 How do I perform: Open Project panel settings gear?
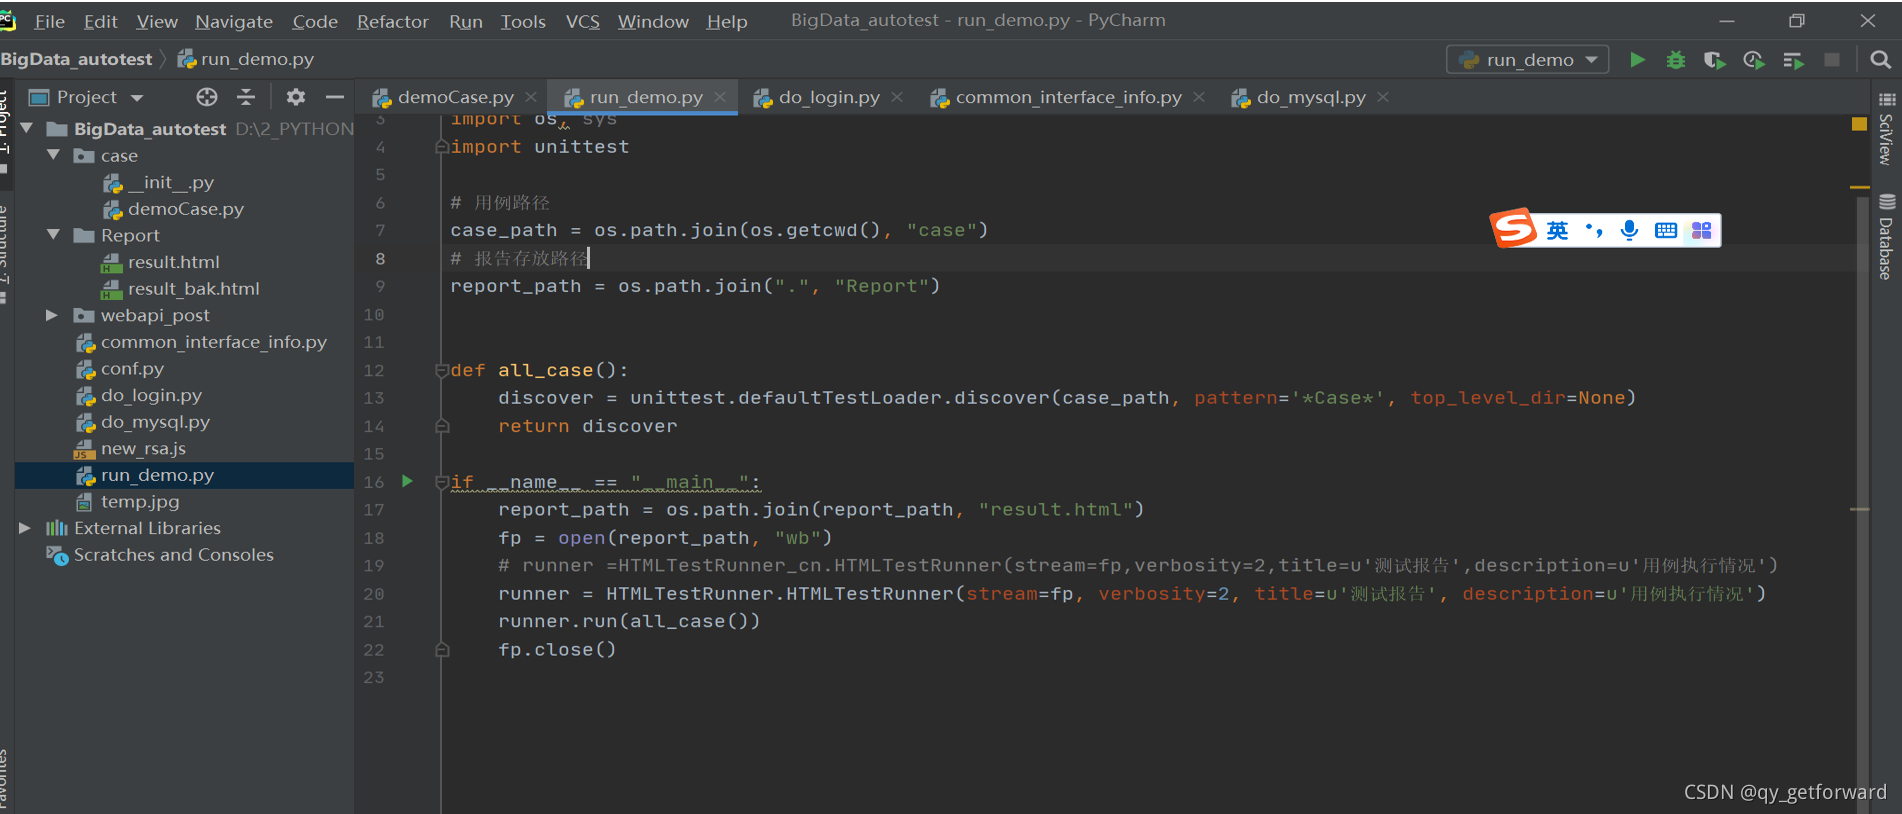[295, 97]
